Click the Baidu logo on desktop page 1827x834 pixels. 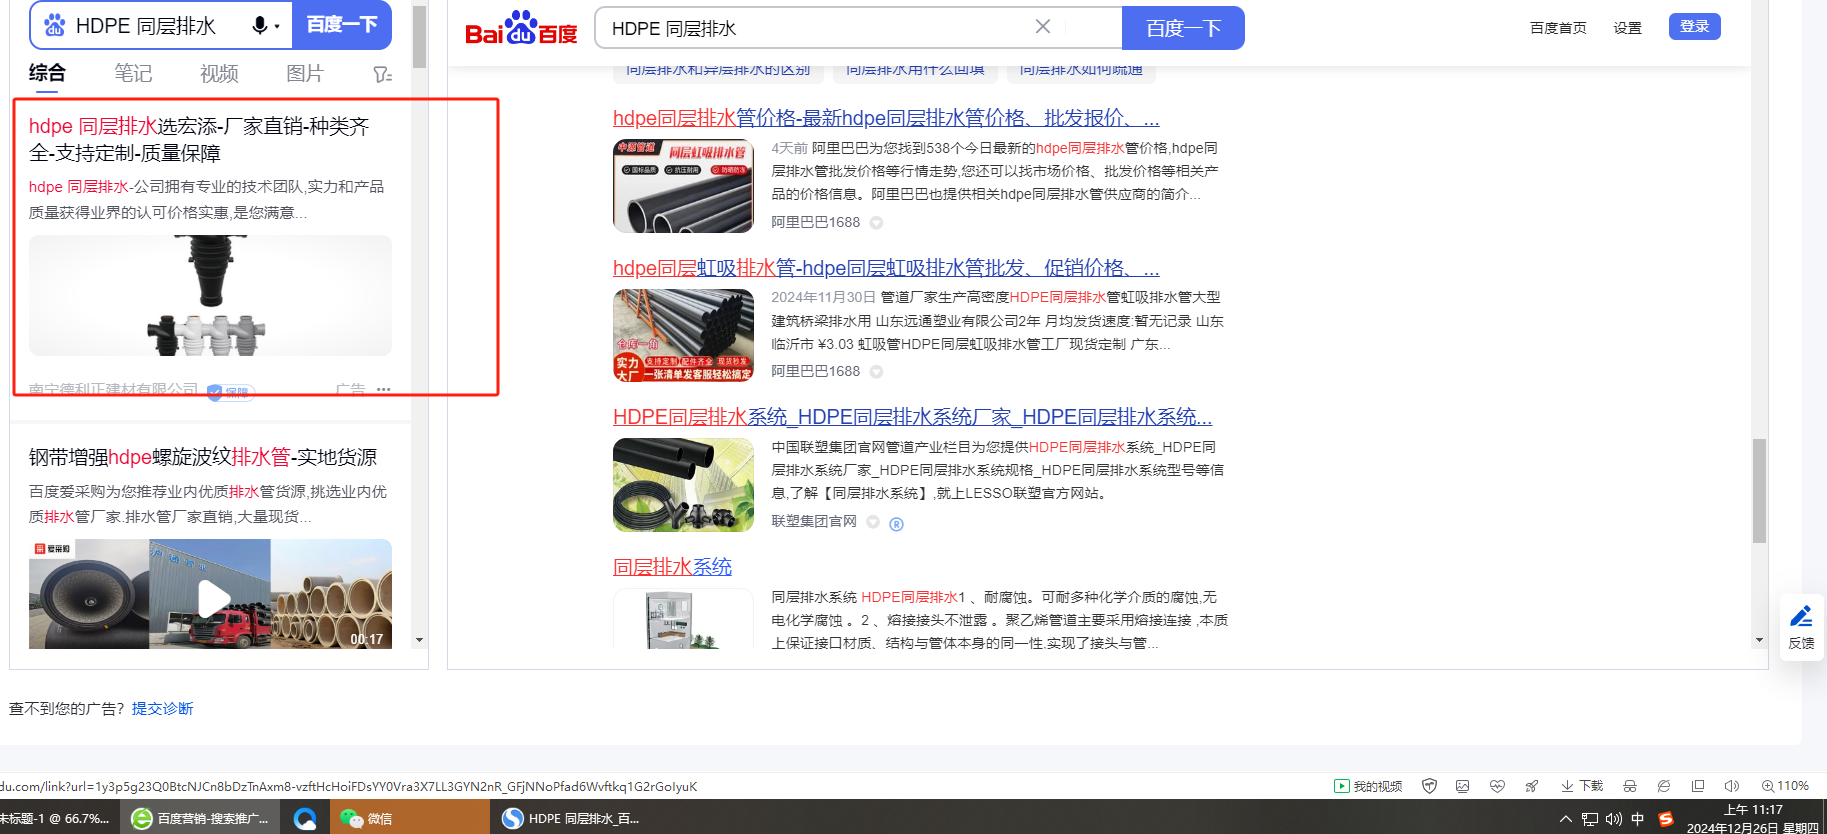pyautogui.click(x=521, y=28)
